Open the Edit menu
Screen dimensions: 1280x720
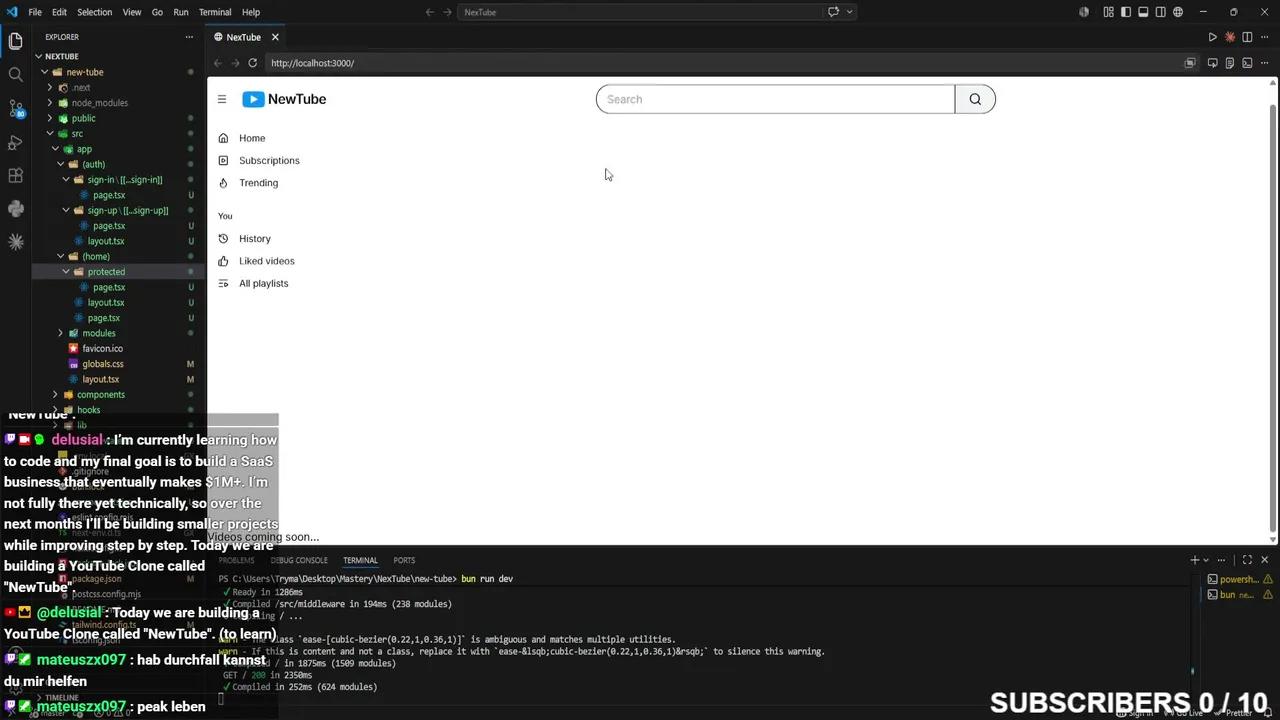[59, 12]
